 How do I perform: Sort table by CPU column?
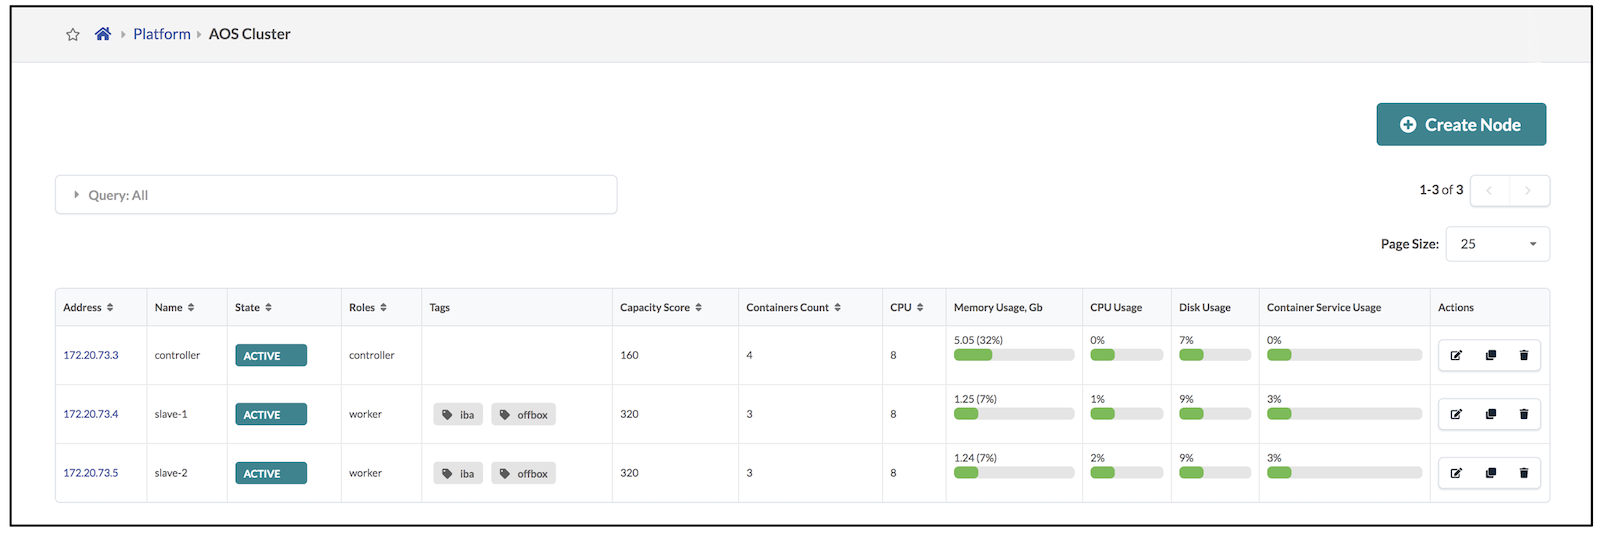[x=907, y=307]
